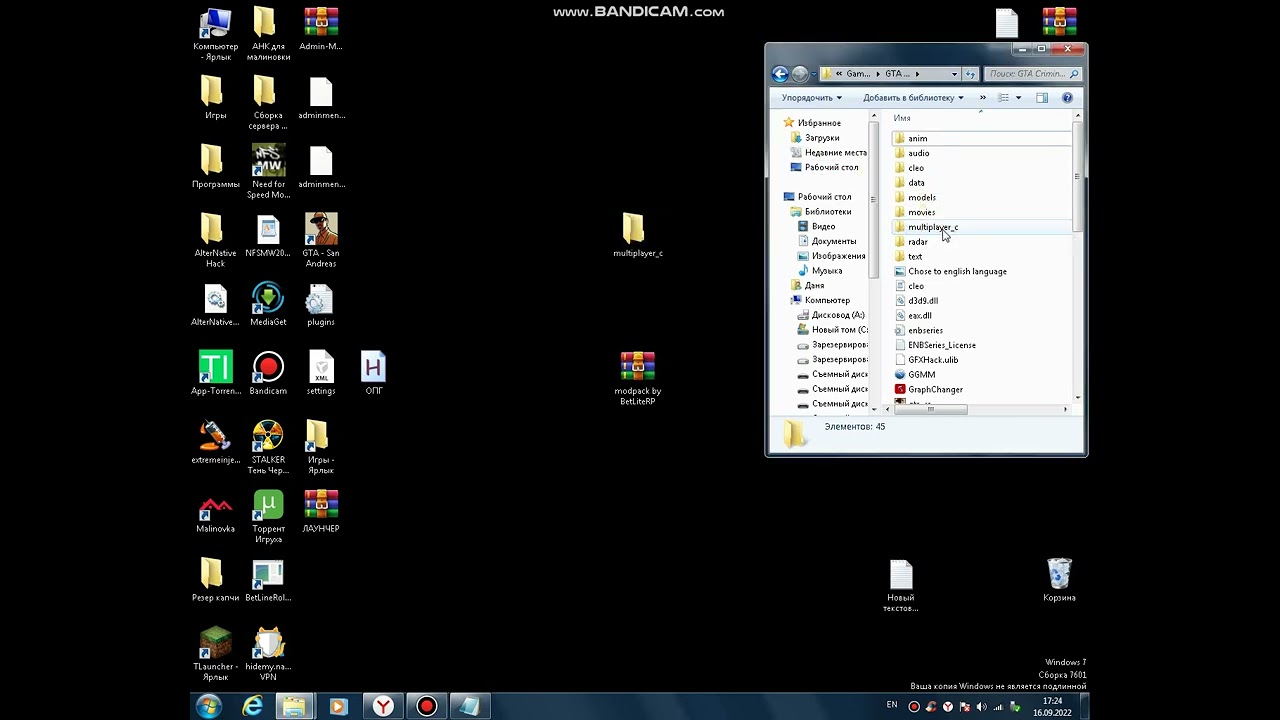Select Библиотеки in the navigation tree
This screenshot has height=720, width=1280.
click(x=820, y=212)
